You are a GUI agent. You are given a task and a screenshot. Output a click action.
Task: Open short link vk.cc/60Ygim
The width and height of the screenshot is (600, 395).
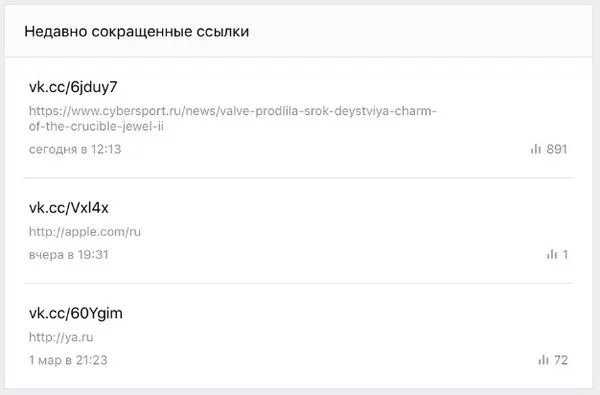pos(76,313)
